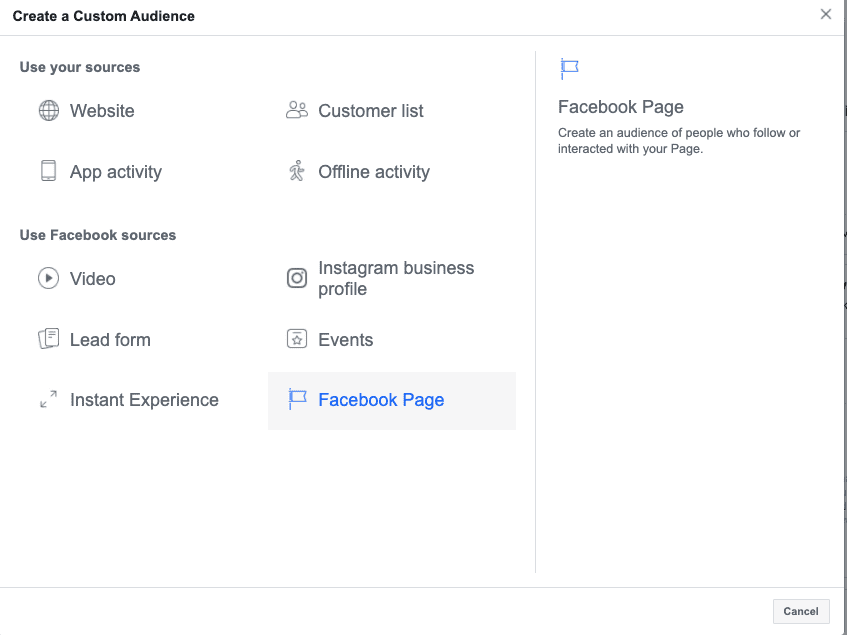Click the star calendar Events icon
Image resolution: width=847 pixels, height=635 pixels.
(x=296, y=339)
